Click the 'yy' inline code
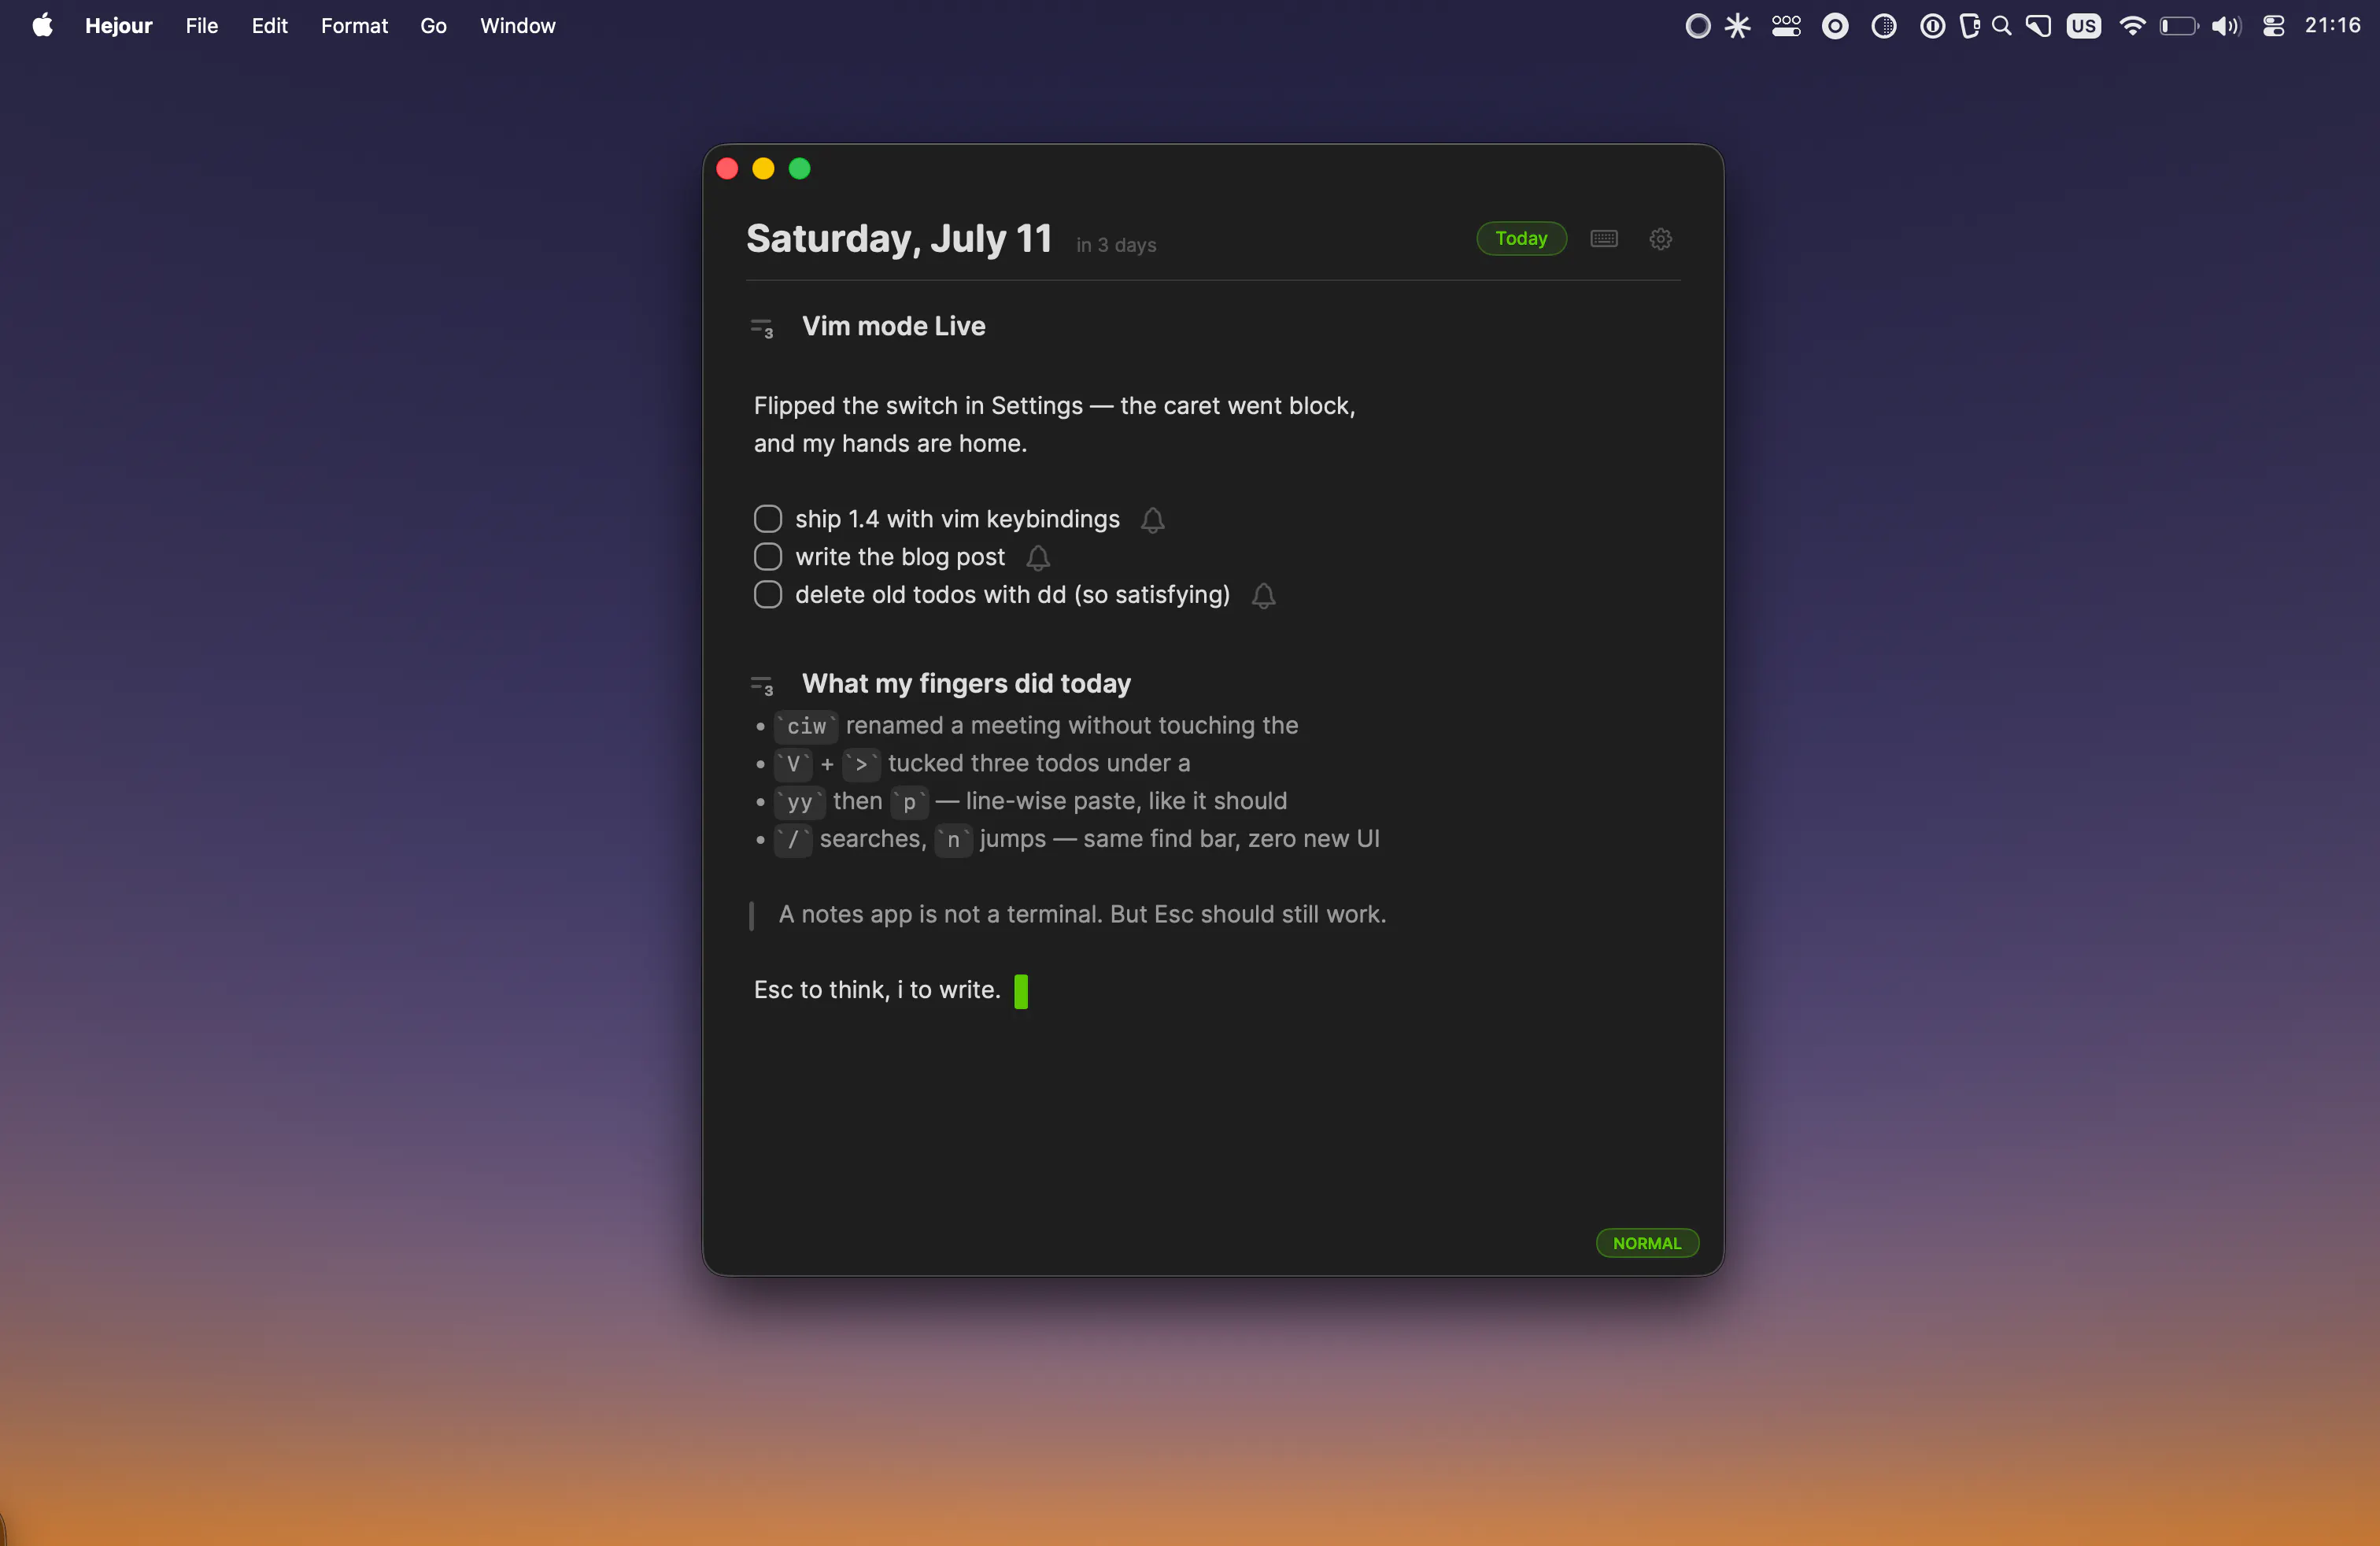The height and width of the screenshot is (1546, 2380). tap(799, 802)
